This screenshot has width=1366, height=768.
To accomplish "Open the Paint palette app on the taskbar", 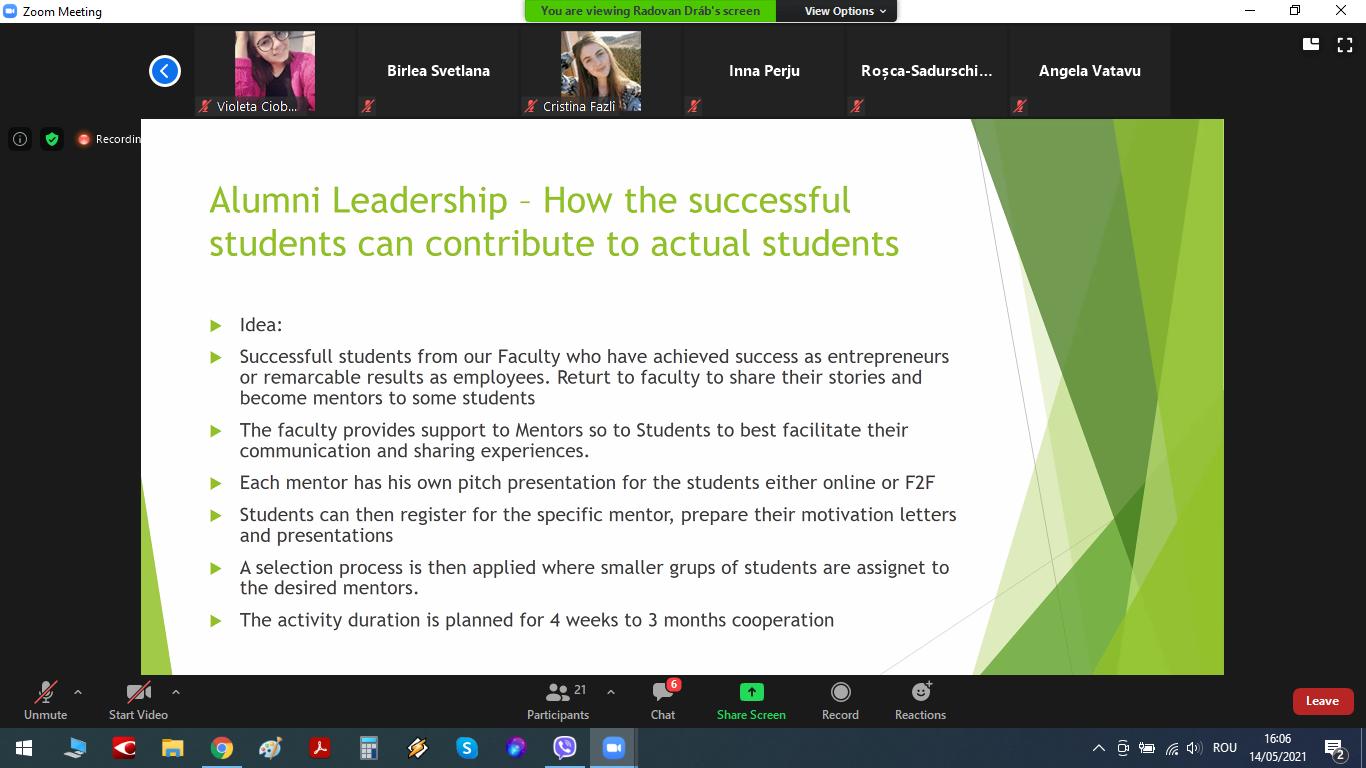I will coord(270,748).
